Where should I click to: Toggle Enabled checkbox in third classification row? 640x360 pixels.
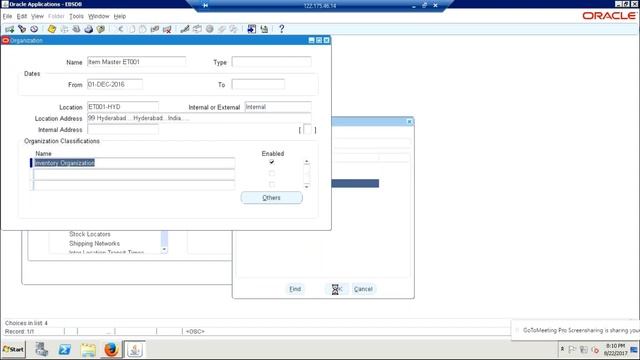tap(272, 184)
